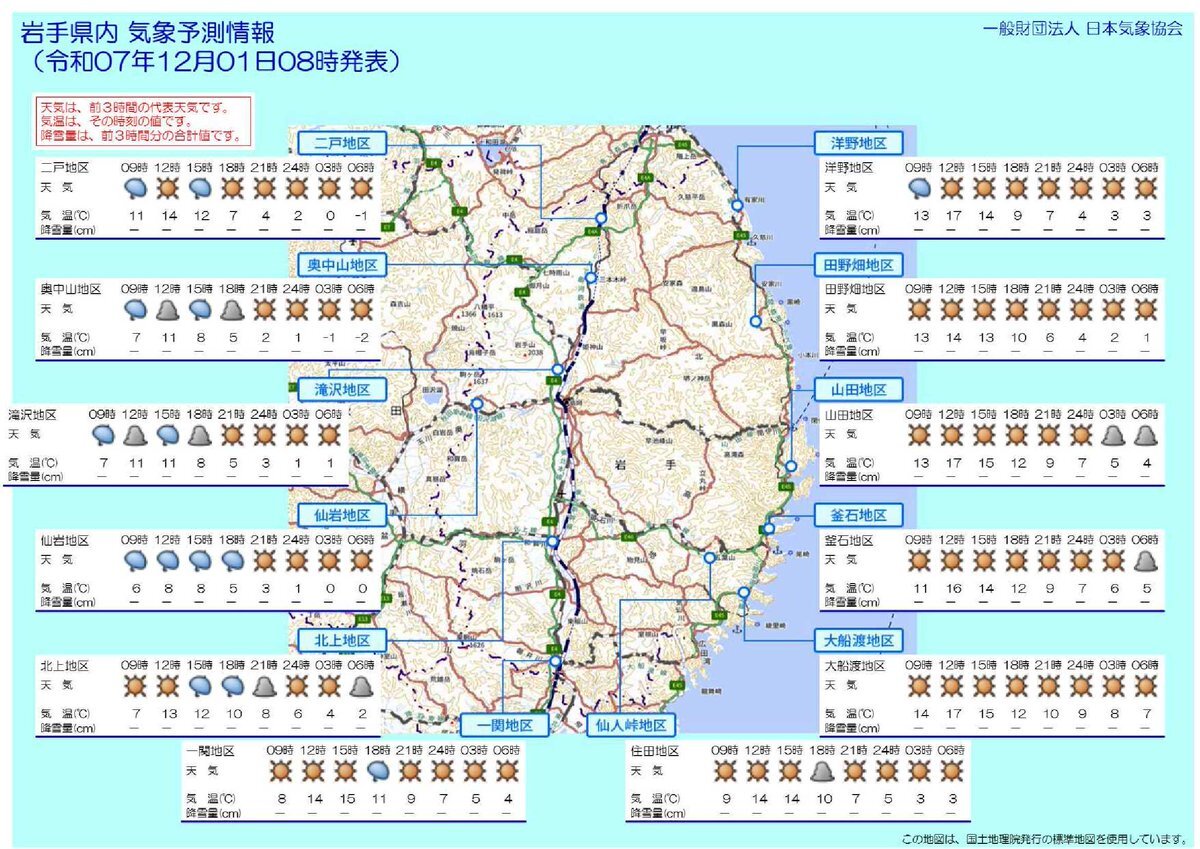The width and height of the screenshot is (1200, 849).
Task: Click the 釜石地区 blue map label
Action: [x=858, y=515]
